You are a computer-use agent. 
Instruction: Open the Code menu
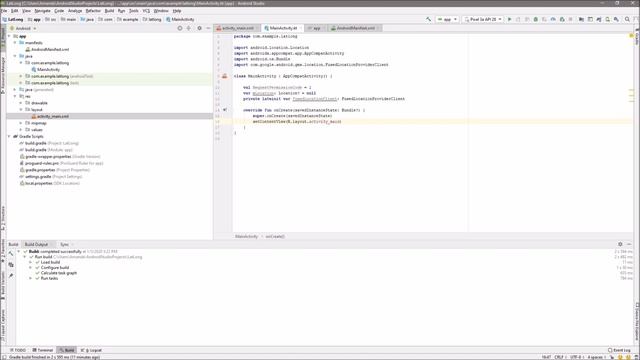[59, 11]
